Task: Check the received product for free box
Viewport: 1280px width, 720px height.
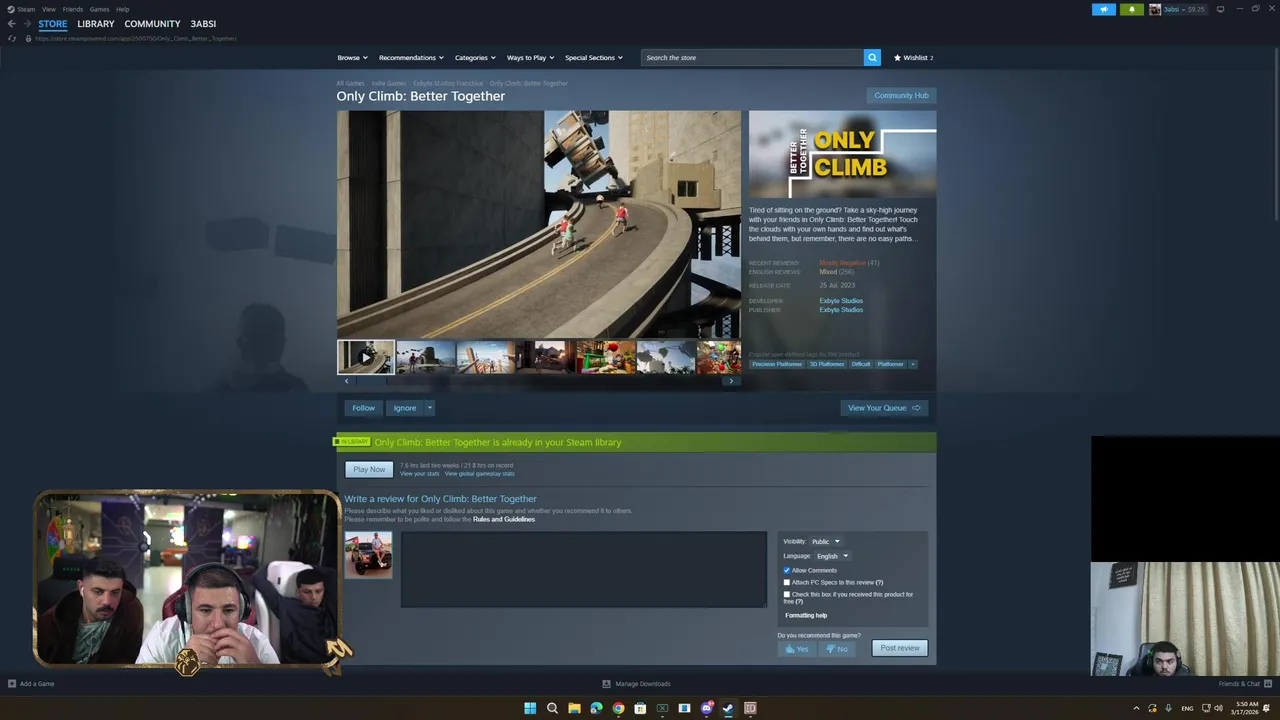Action: 787,594
